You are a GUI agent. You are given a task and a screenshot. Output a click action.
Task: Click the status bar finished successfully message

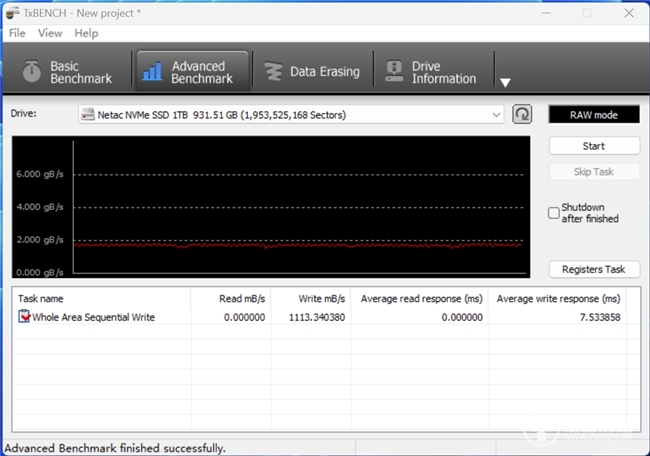click(x=115, y=448)
